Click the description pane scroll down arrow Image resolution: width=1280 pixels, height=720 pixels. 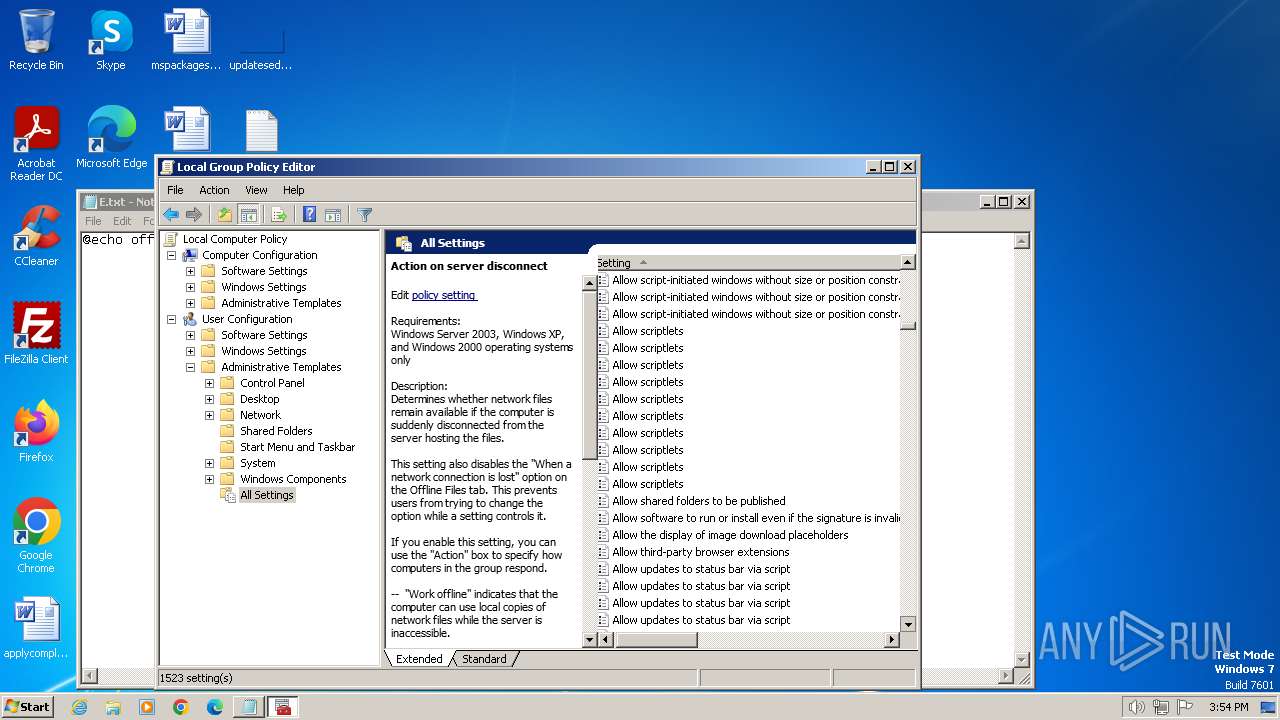pyautogui.click(x=589, y=640)
